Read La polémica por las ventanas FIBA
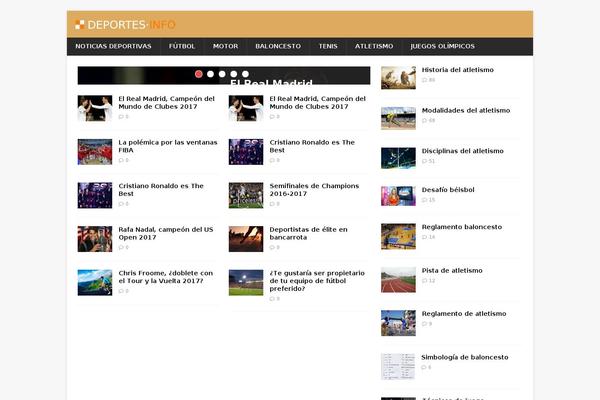The width and height of the screenshot is (600, 400). [168, 146]
